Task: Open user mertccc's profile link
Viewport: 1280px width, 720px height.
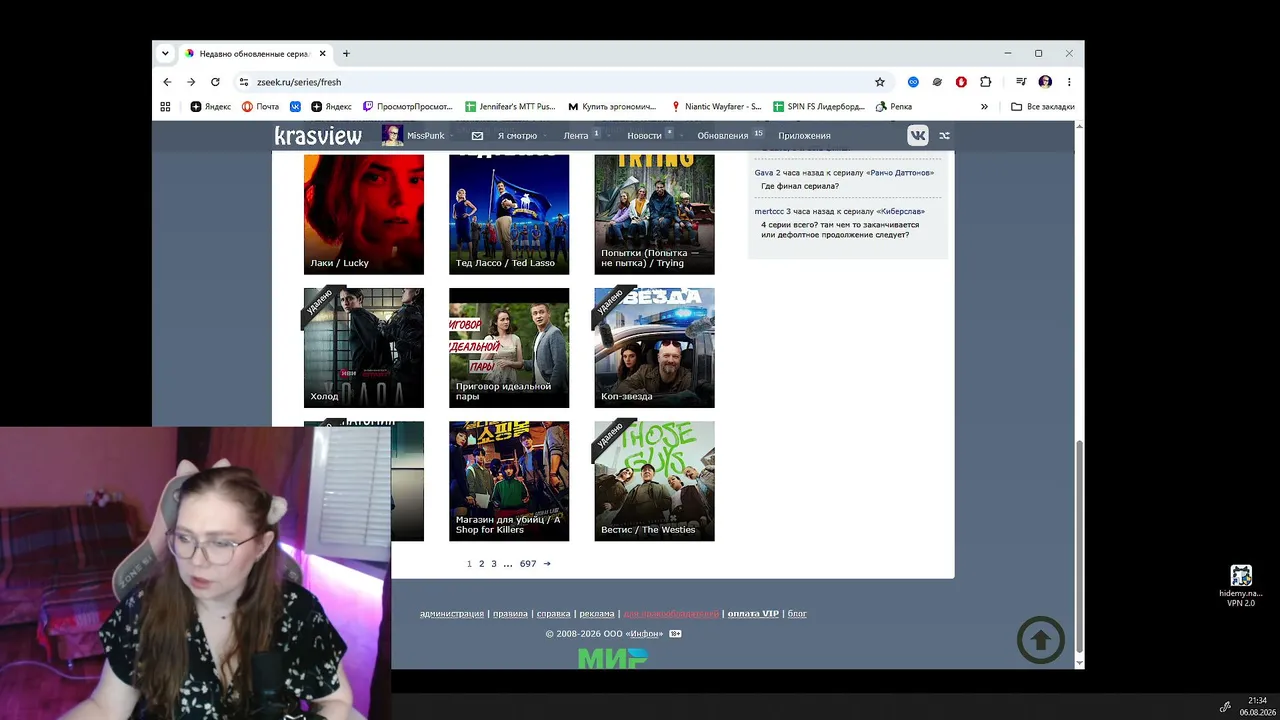Action: (x=769, y=212)
